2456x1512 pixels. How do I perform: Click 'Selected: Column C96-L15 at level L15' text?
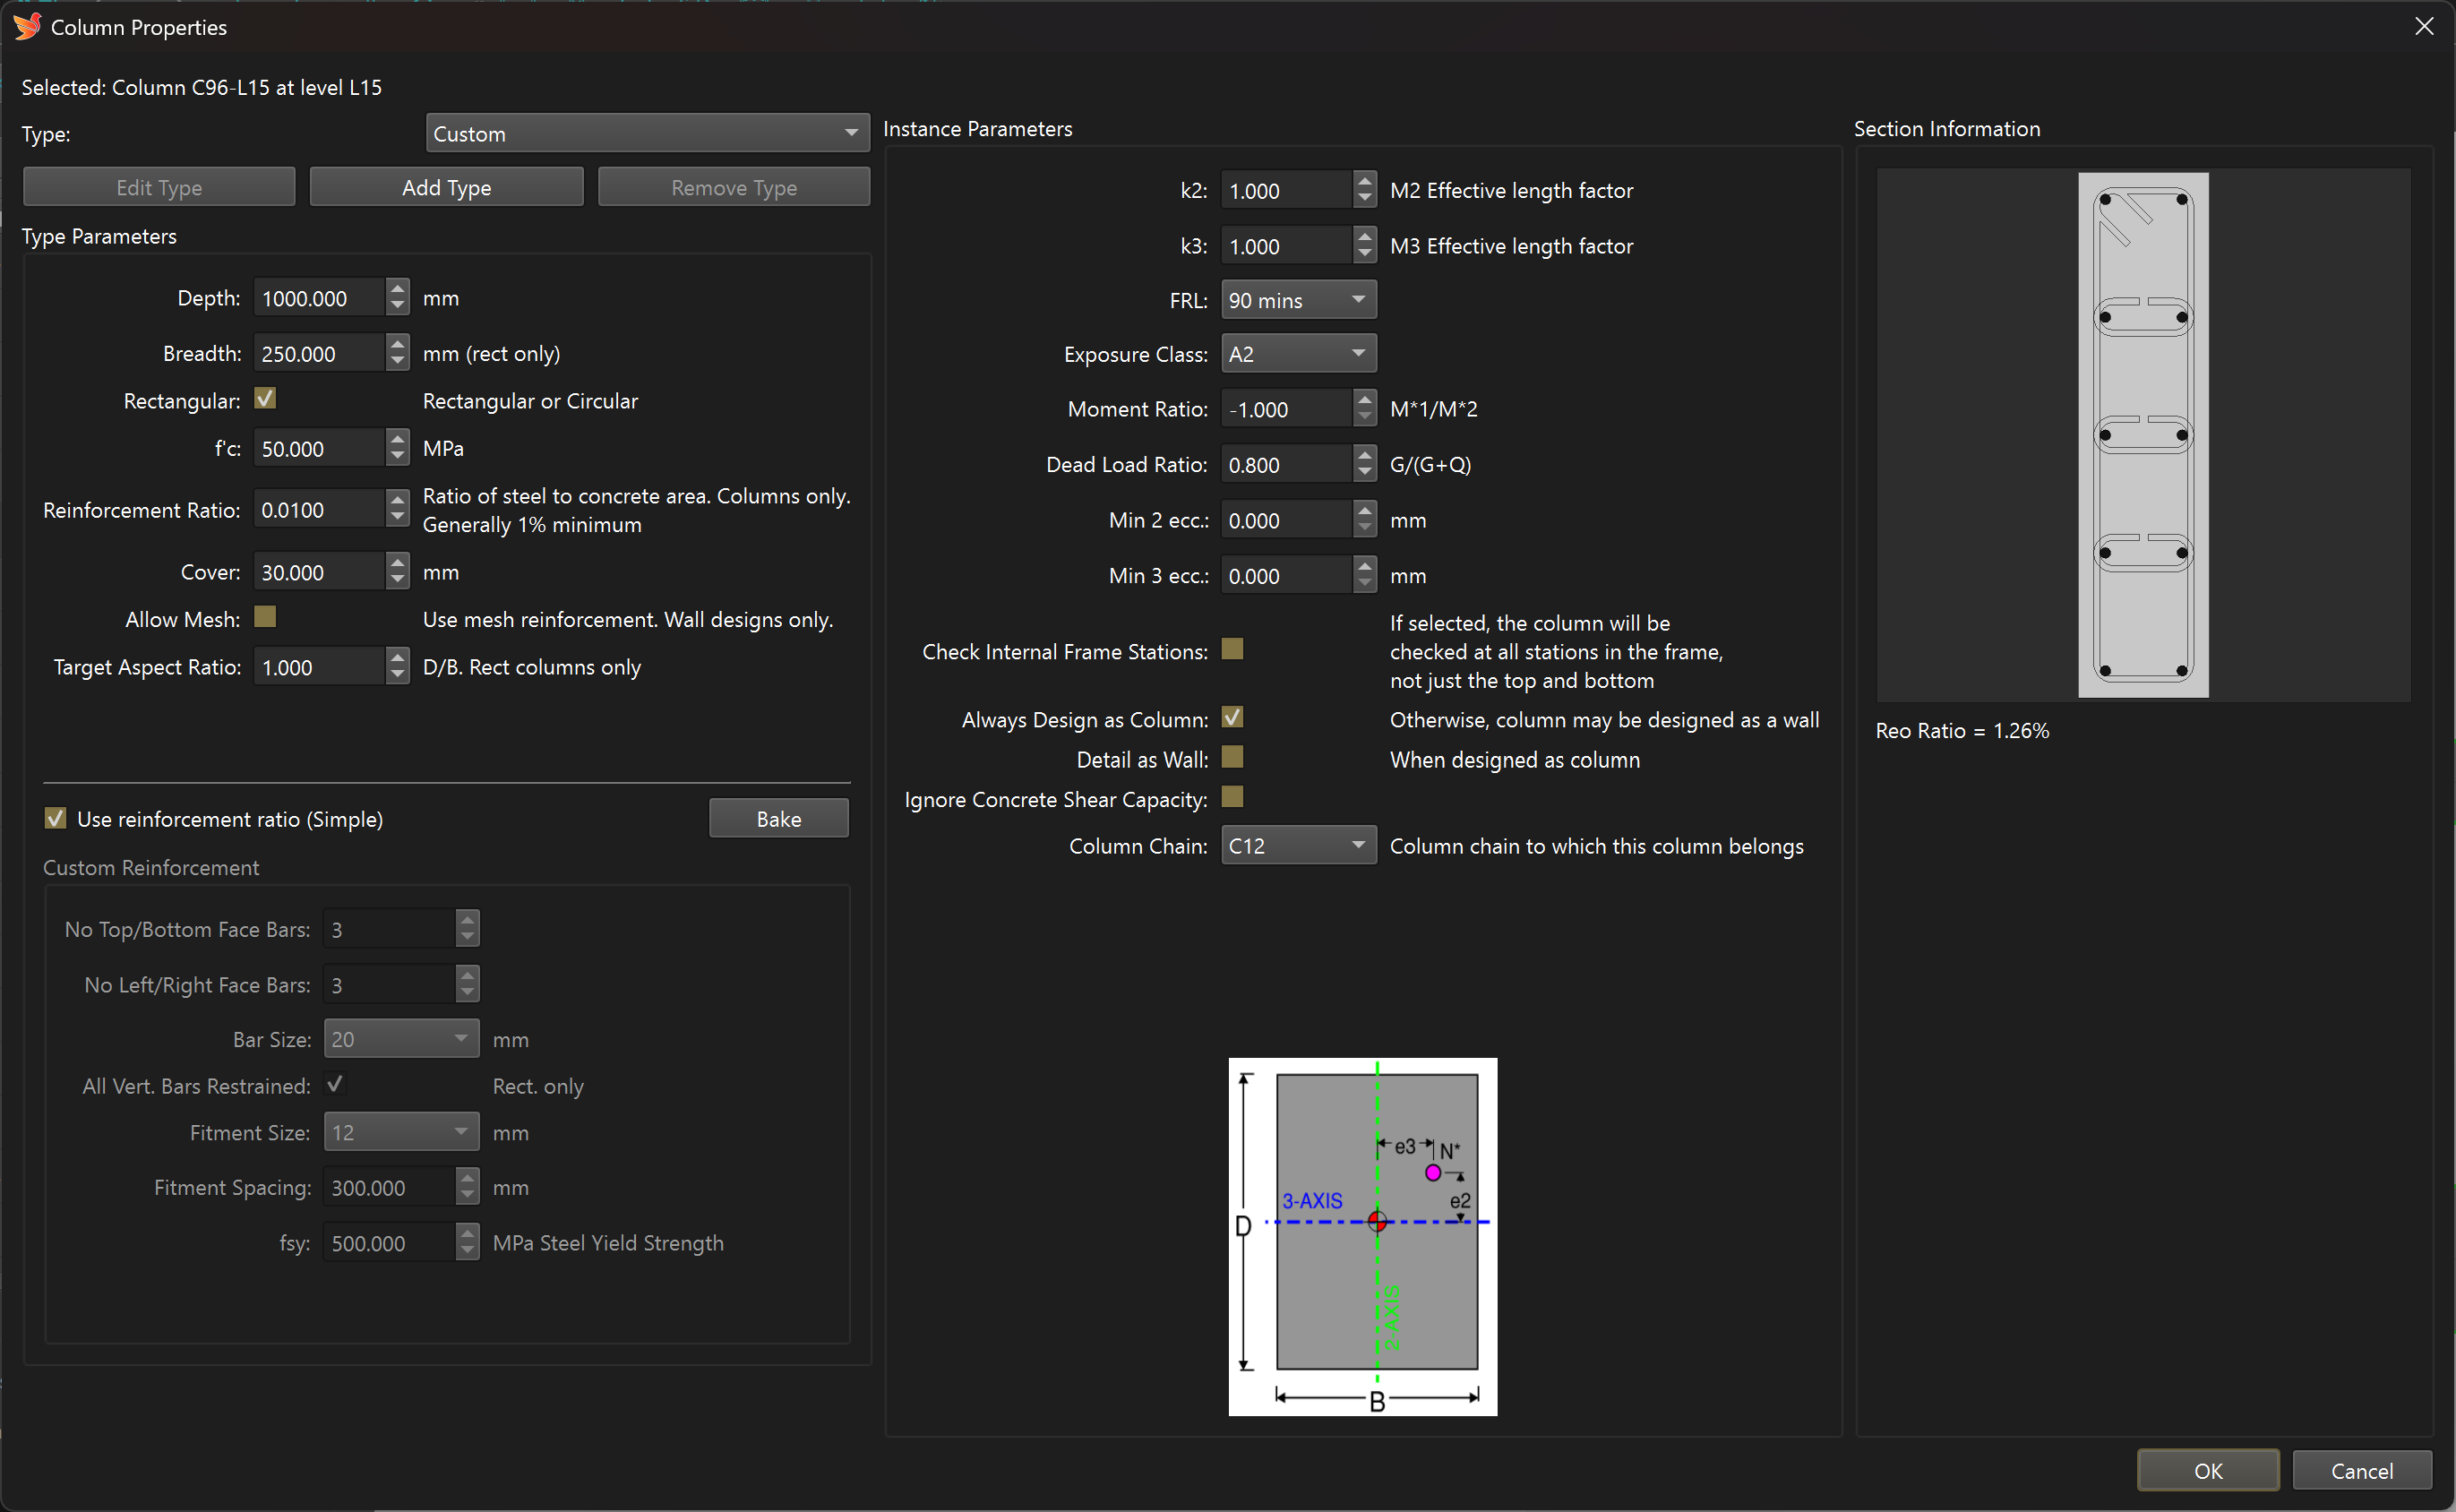coord(202,87)
